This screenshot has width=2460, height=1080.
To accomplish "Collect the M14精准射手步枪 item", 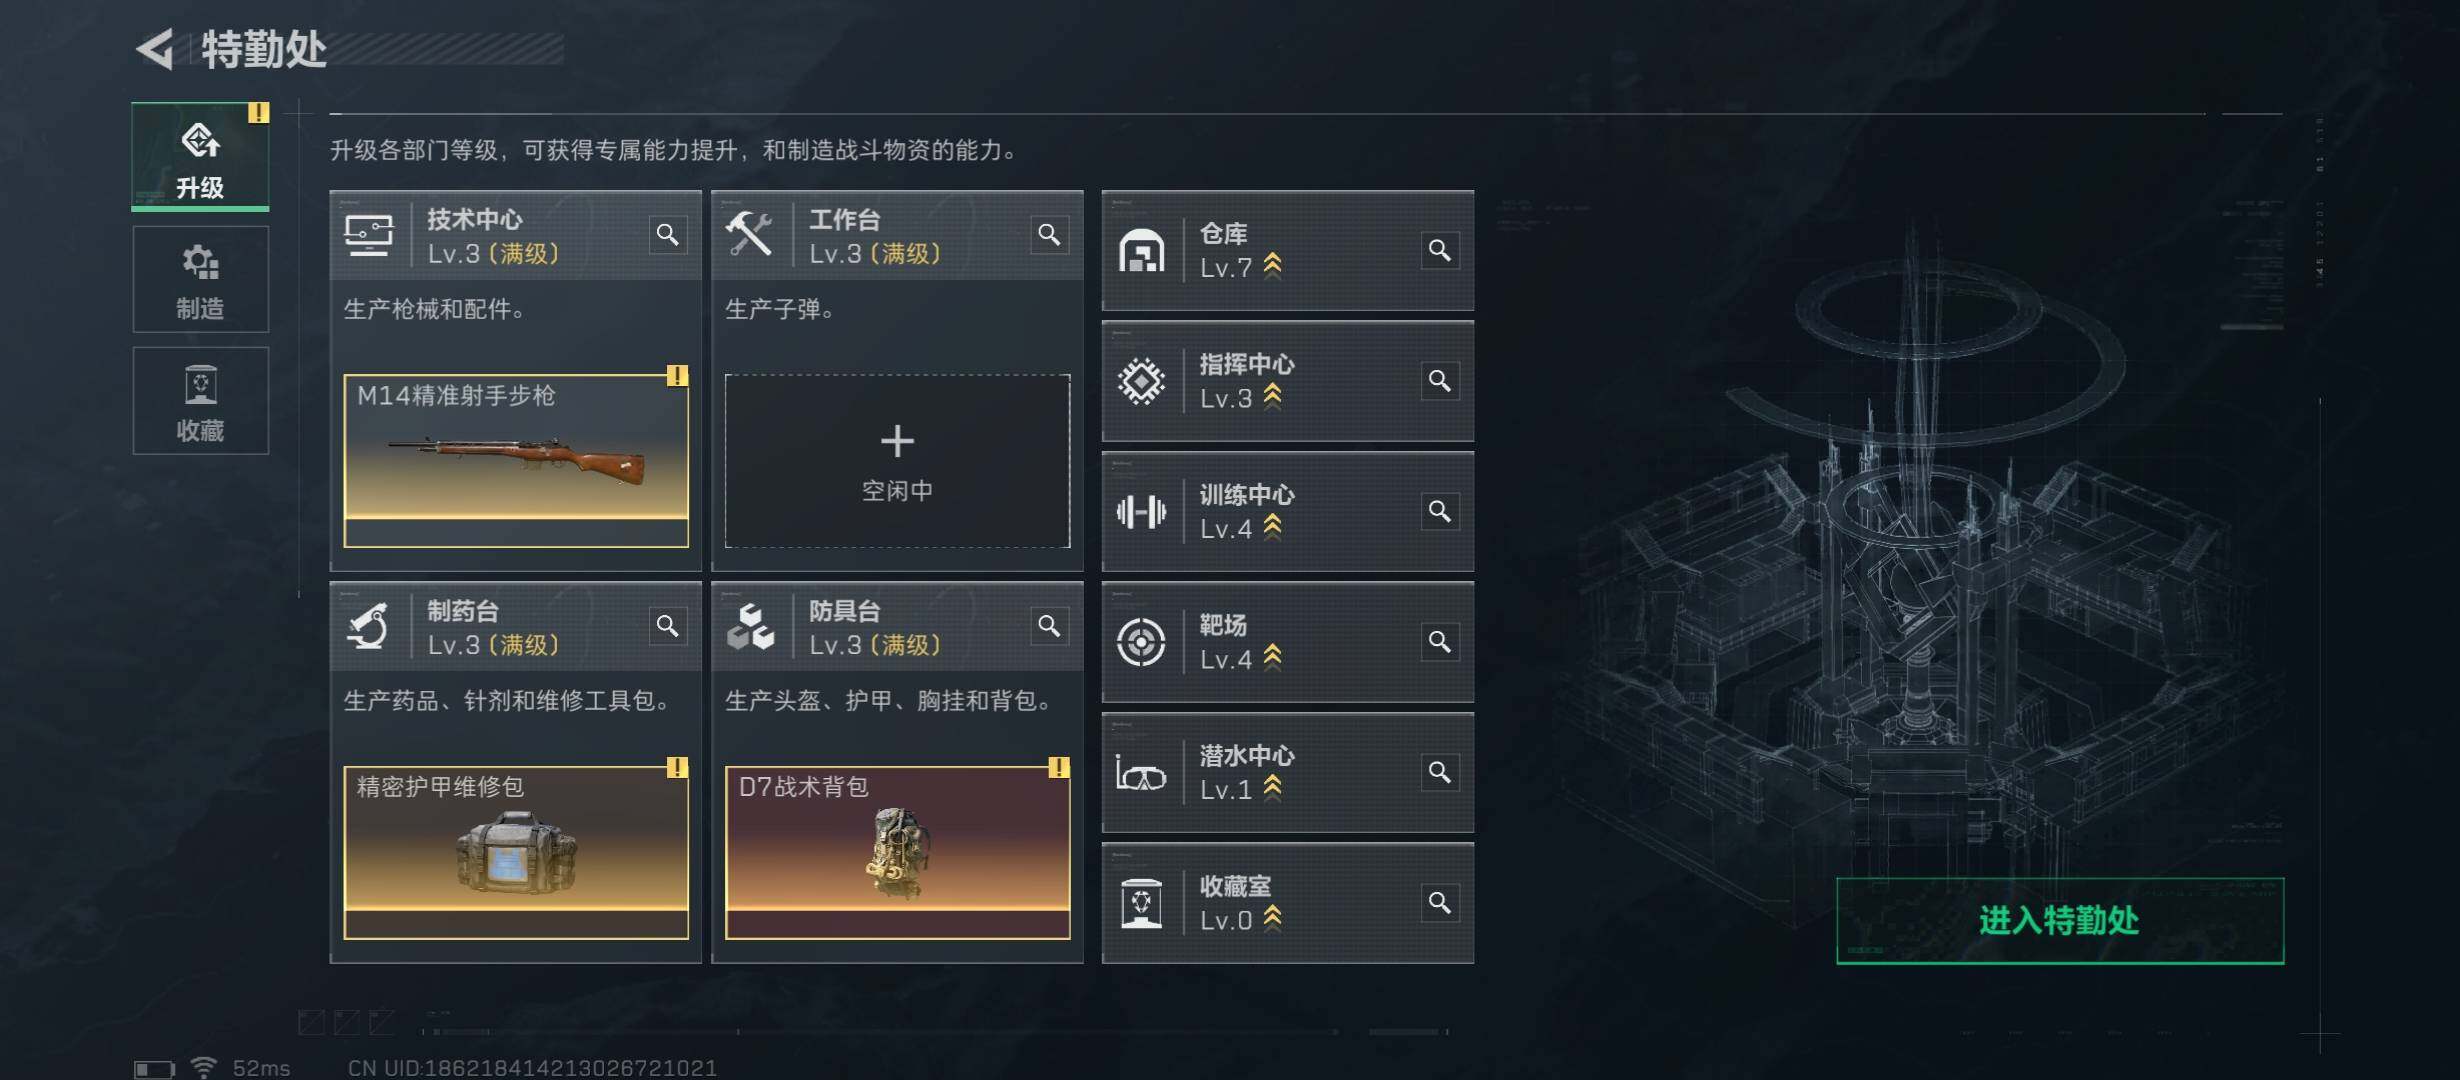I will pos(516,461).
